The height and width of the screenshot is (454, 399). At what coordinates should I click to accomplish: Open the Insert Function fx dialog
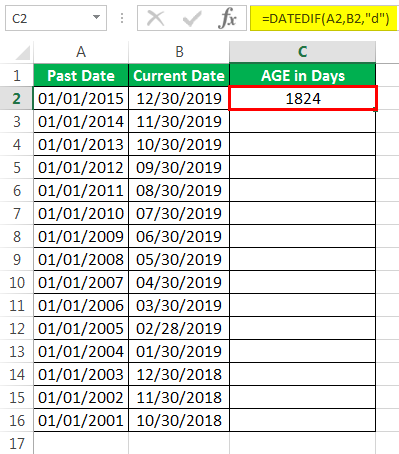click(227, 18)
